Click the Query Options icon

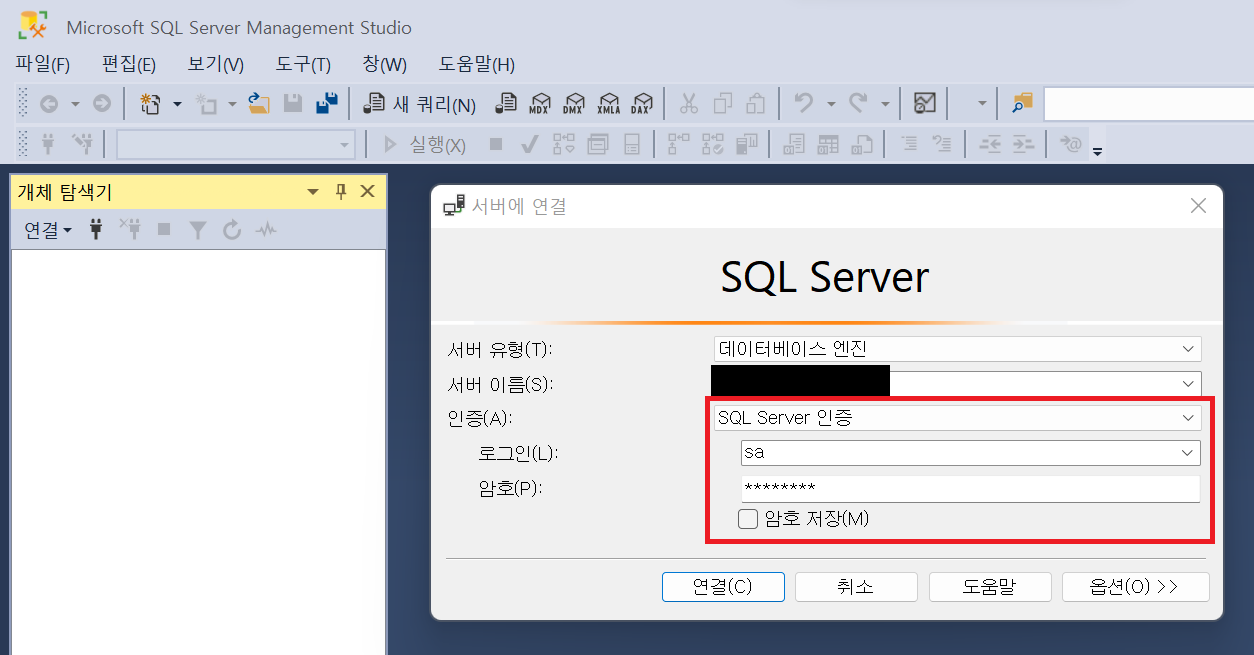click(x=598, y=145)
